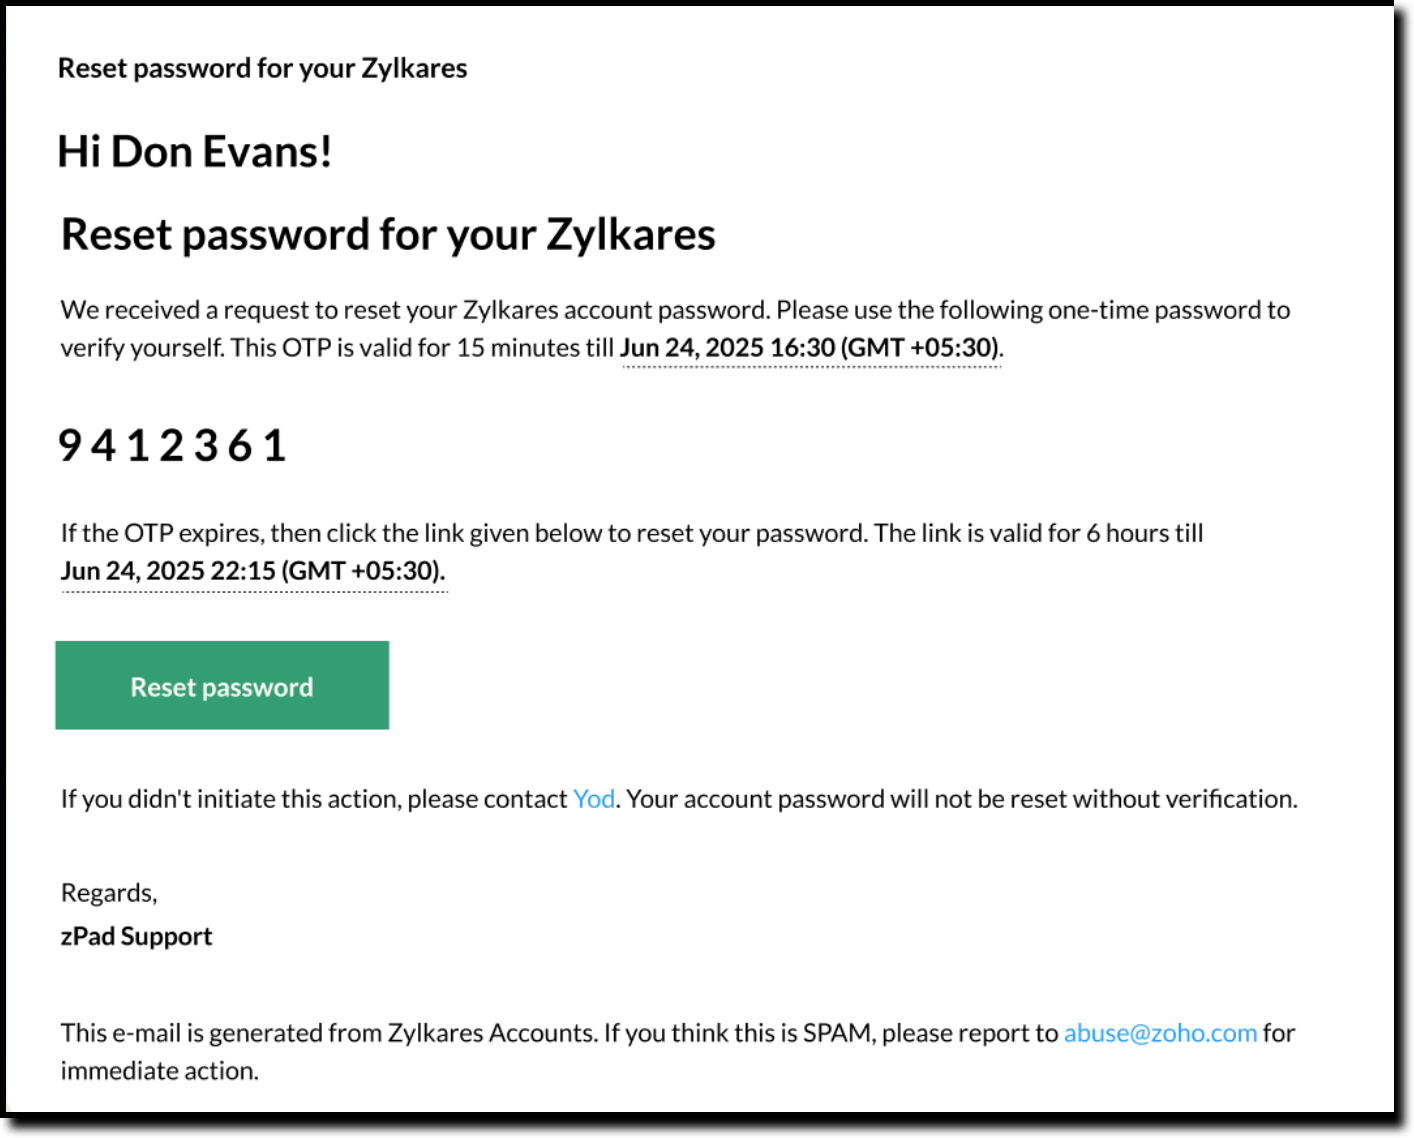Click the 'Regards,' closing text
1414x1138 pixels.
109,892
